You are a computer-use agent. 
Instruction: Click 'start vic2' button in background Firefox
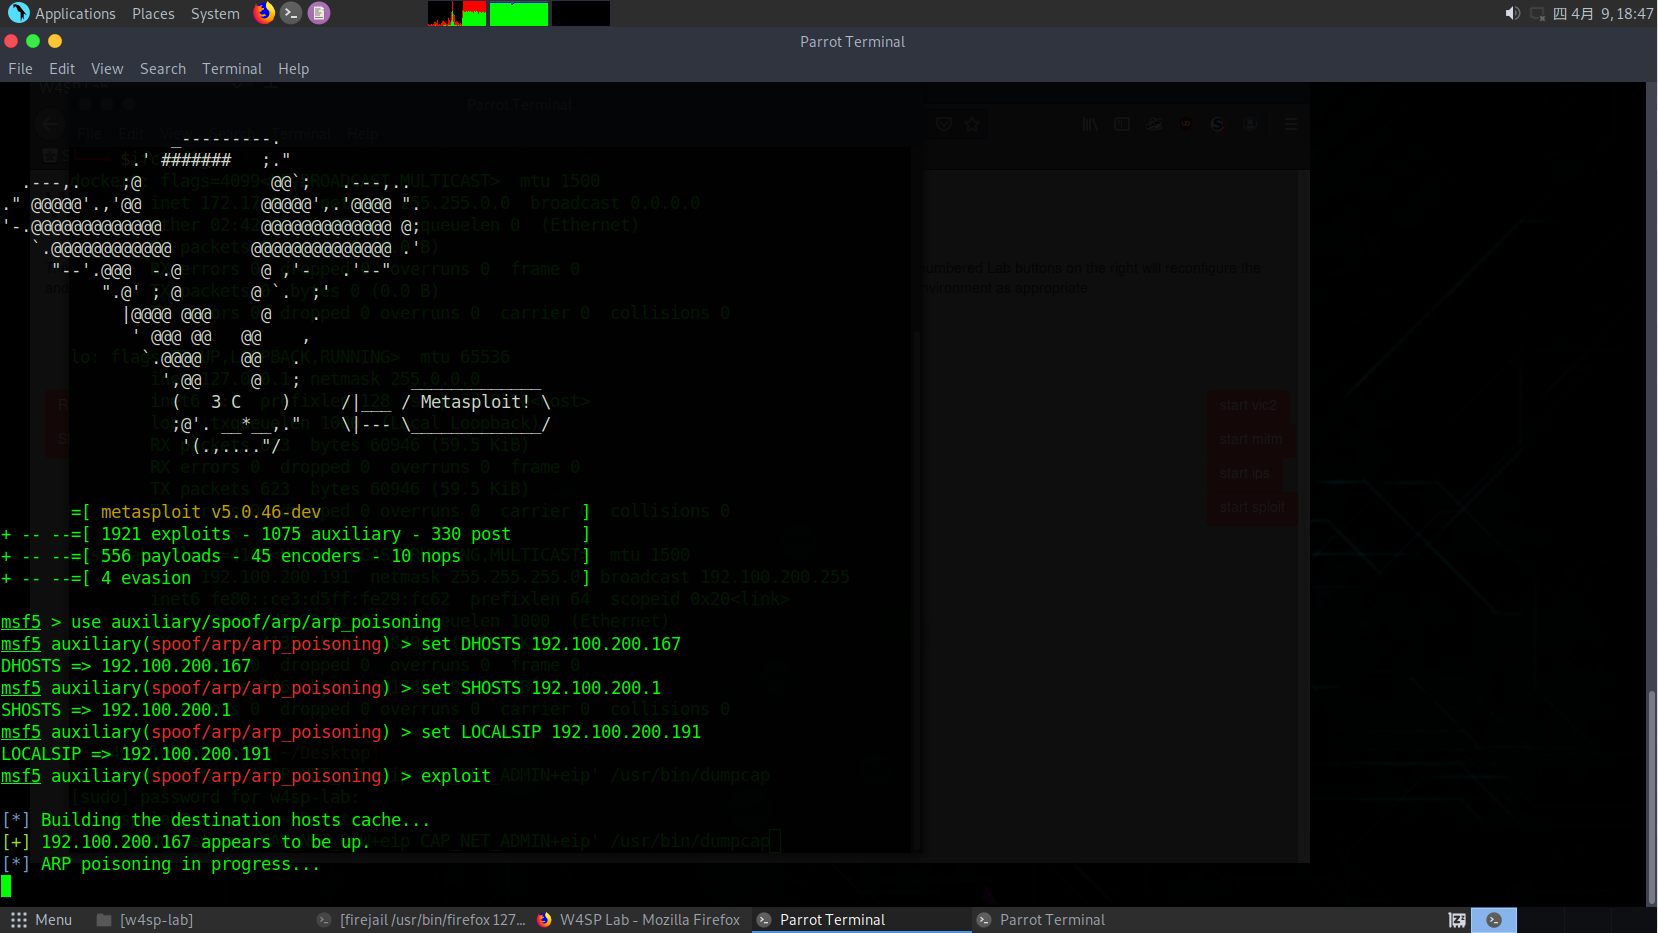click(1248, 405)
